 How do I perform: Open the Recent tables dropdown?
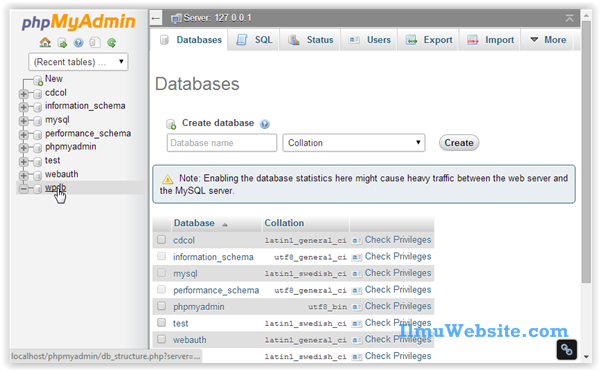[x=78, y=62]
